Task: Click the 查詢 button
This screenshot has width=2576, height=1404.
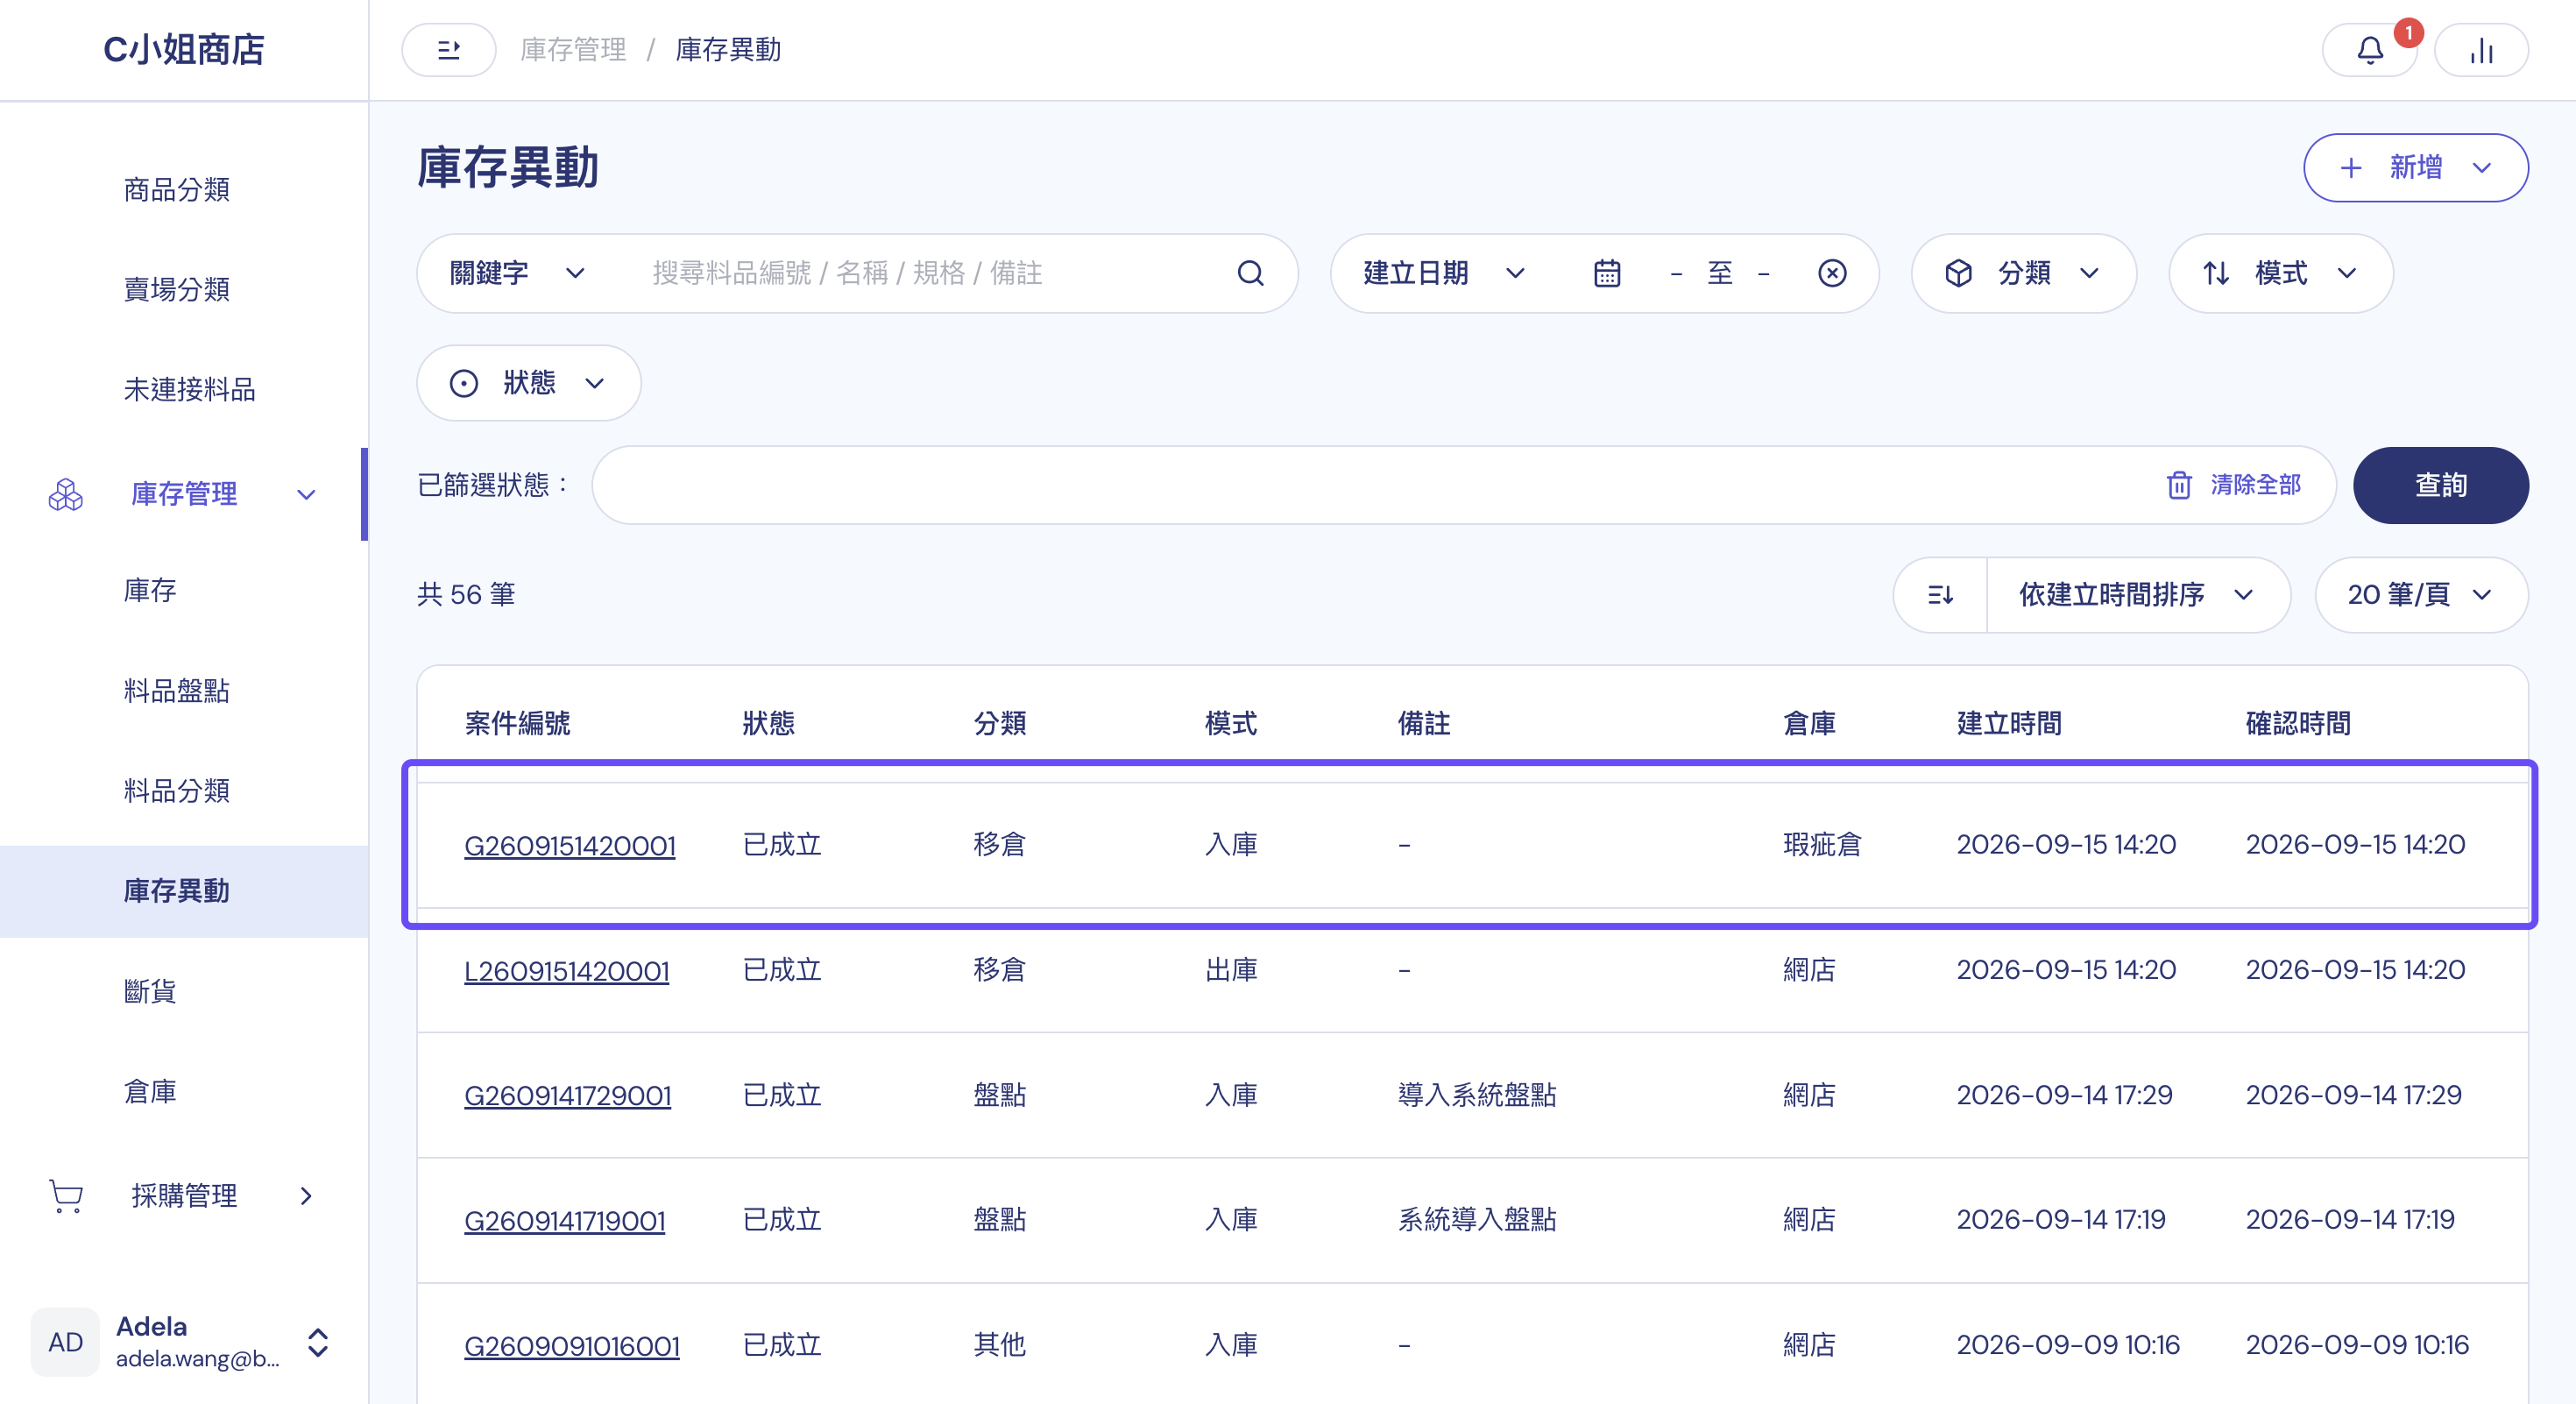Action: (x=2440, y=485)
